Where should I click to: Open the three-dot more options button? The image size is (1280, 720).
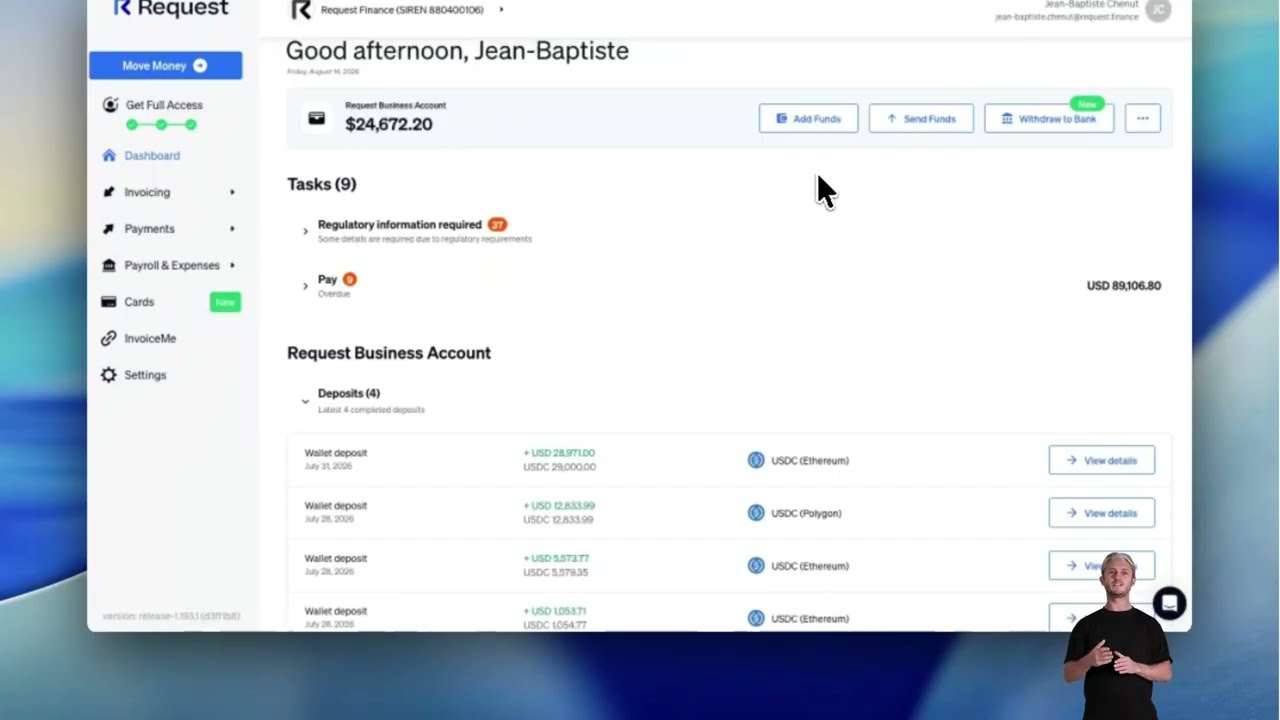[x=1143, y=118]
